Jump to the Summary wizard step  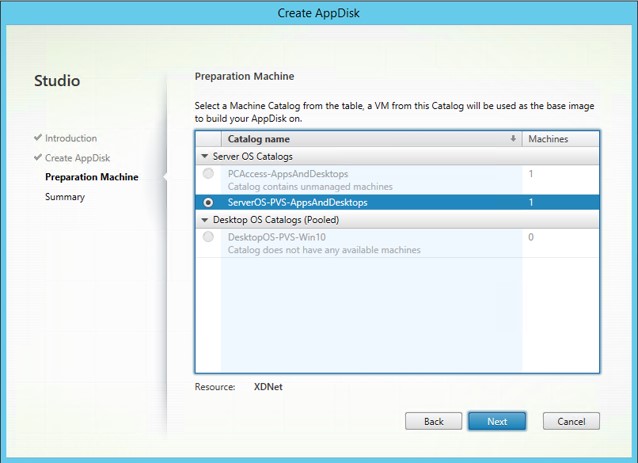pos(65,197)
